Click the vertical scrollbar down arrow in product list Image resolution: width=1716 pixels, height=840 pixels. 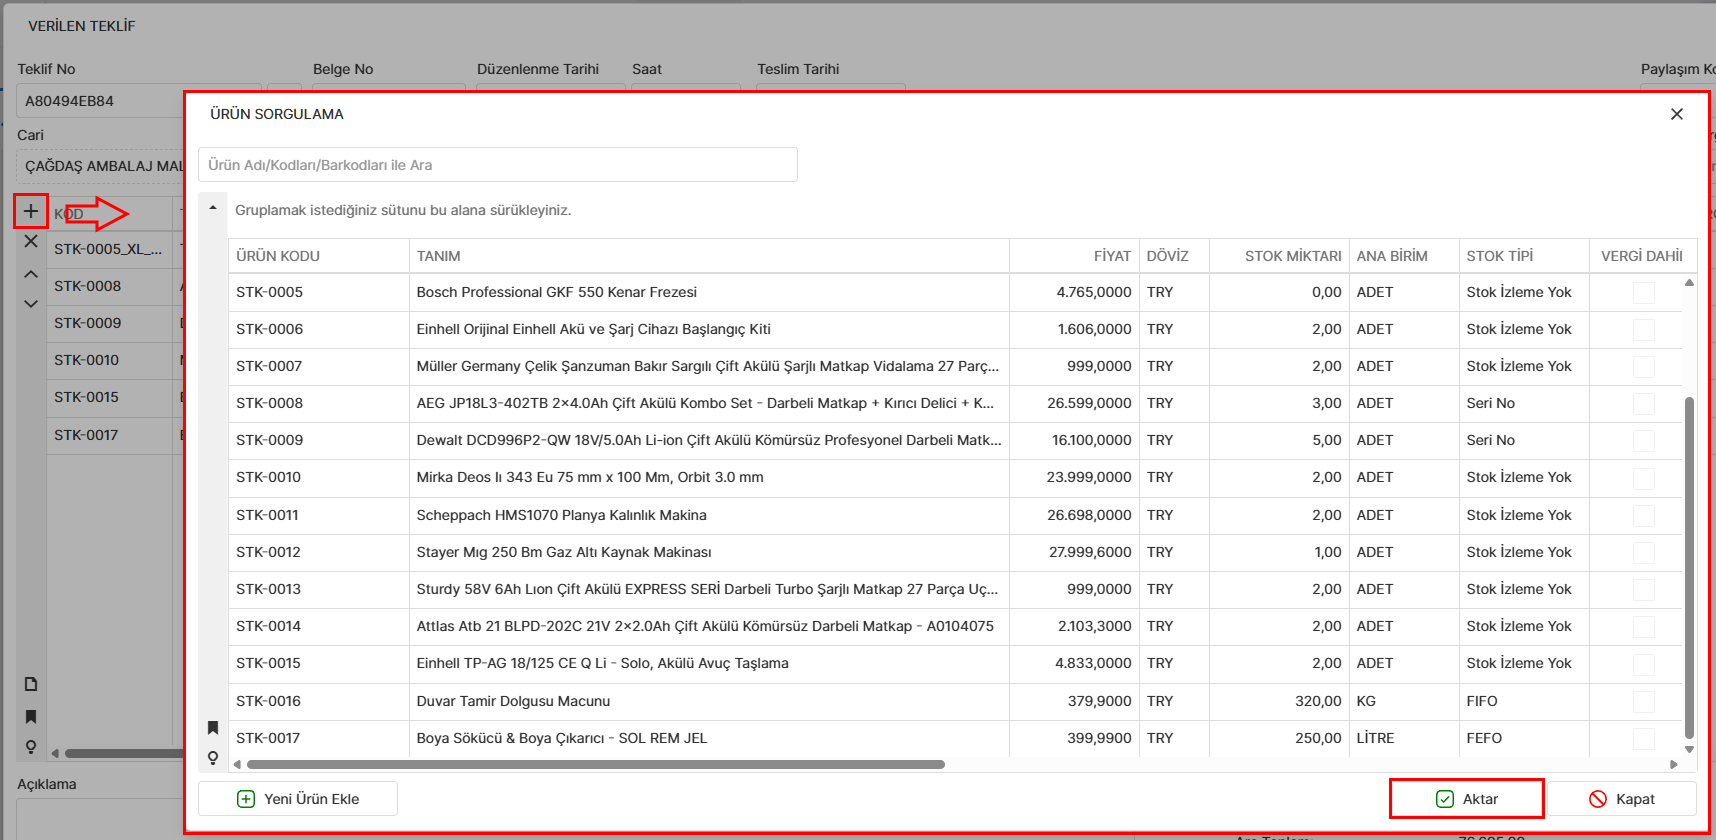1689,749
